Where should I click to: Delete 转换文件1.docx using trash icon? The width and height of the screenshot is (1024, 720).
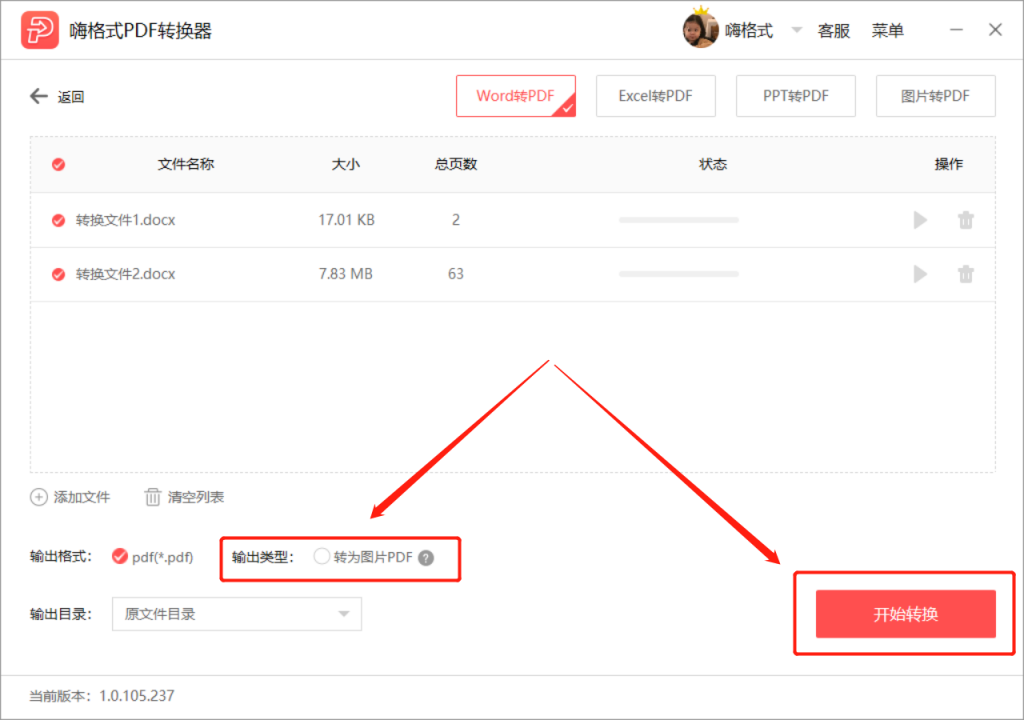coord(966,220)
